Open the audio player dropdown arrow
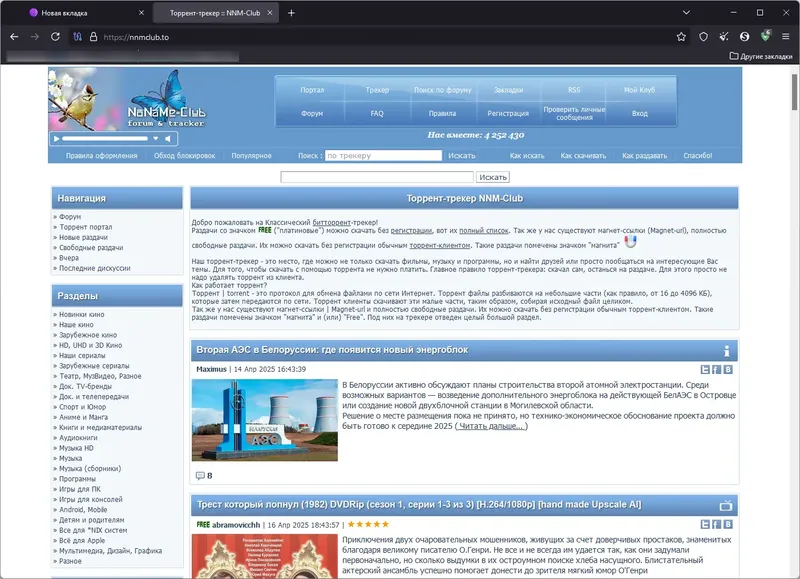 [x=156, y=139]
